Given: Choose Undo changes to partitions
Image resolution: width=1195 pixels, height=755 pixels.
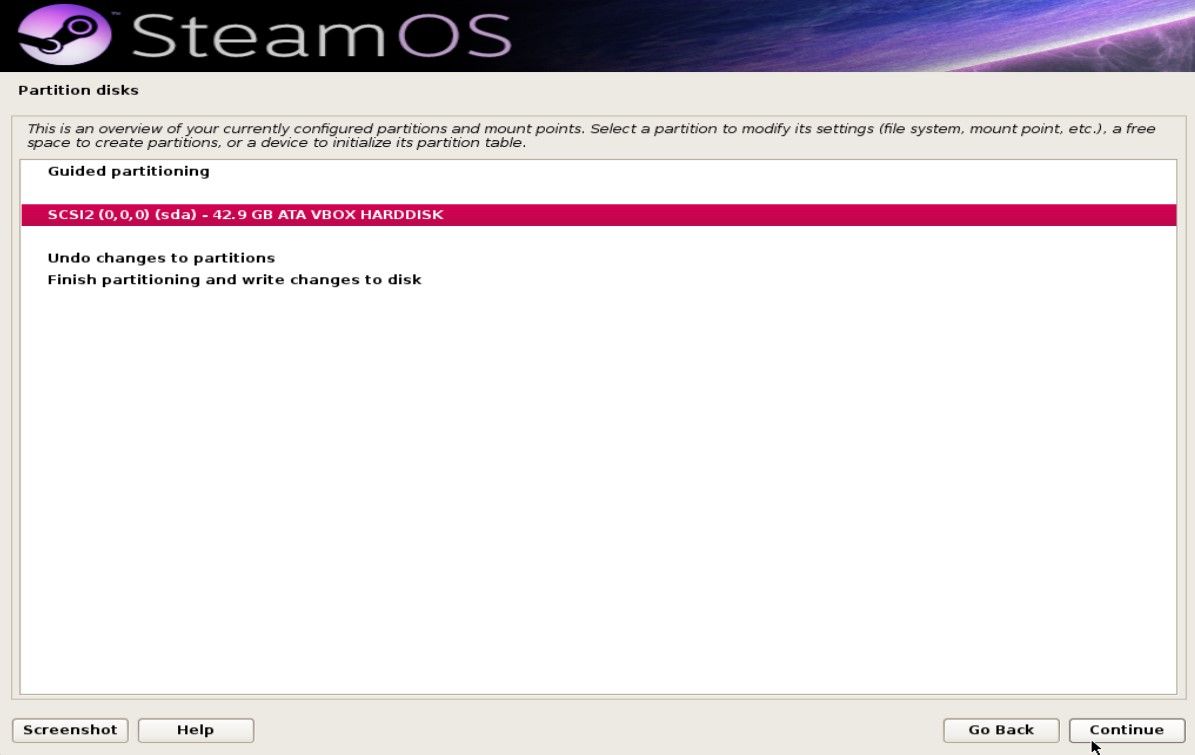Looking at the screenshot, I should [161, 257].
